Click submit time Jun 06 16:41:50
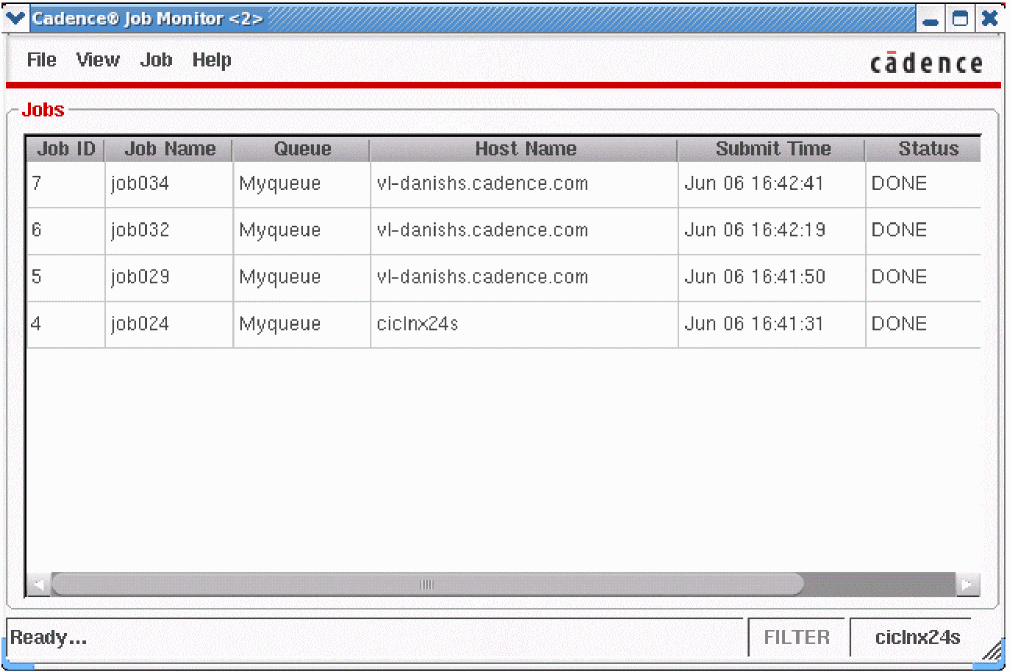This screenshot has height=672, width=1011. click(772, 278)
